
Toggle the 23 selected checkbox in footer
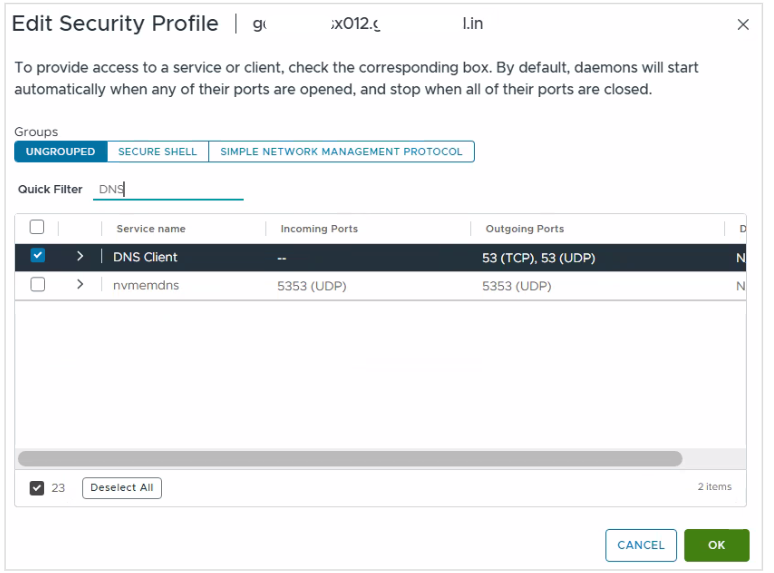(x=37, y=488)
